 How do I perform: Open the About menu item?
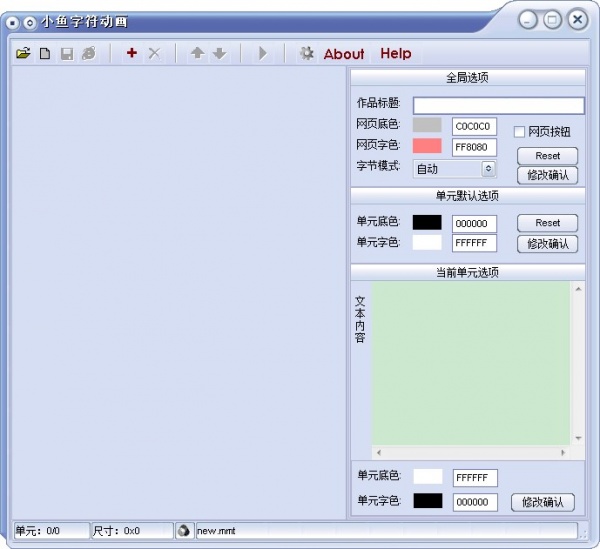344,54
